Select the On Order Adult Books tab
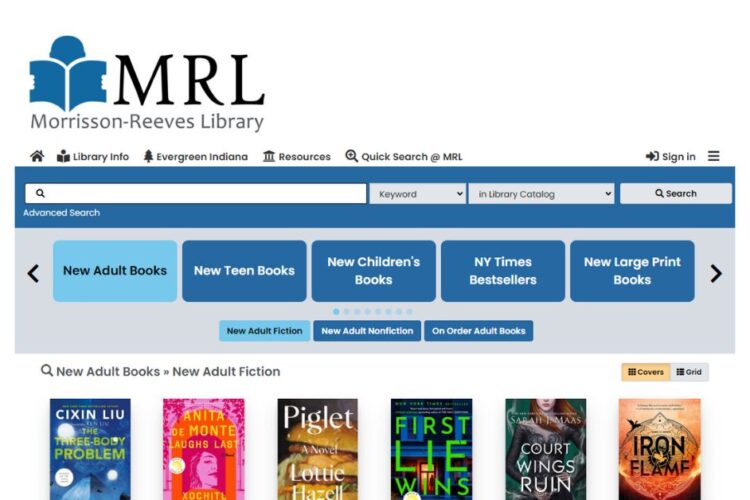The image size is (750, 500). pyautogui.click(x=478, y=331)
